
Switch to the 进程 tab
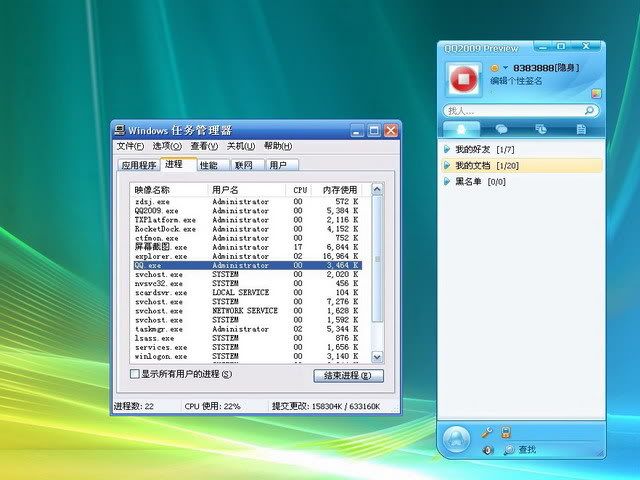pos(179,164)
